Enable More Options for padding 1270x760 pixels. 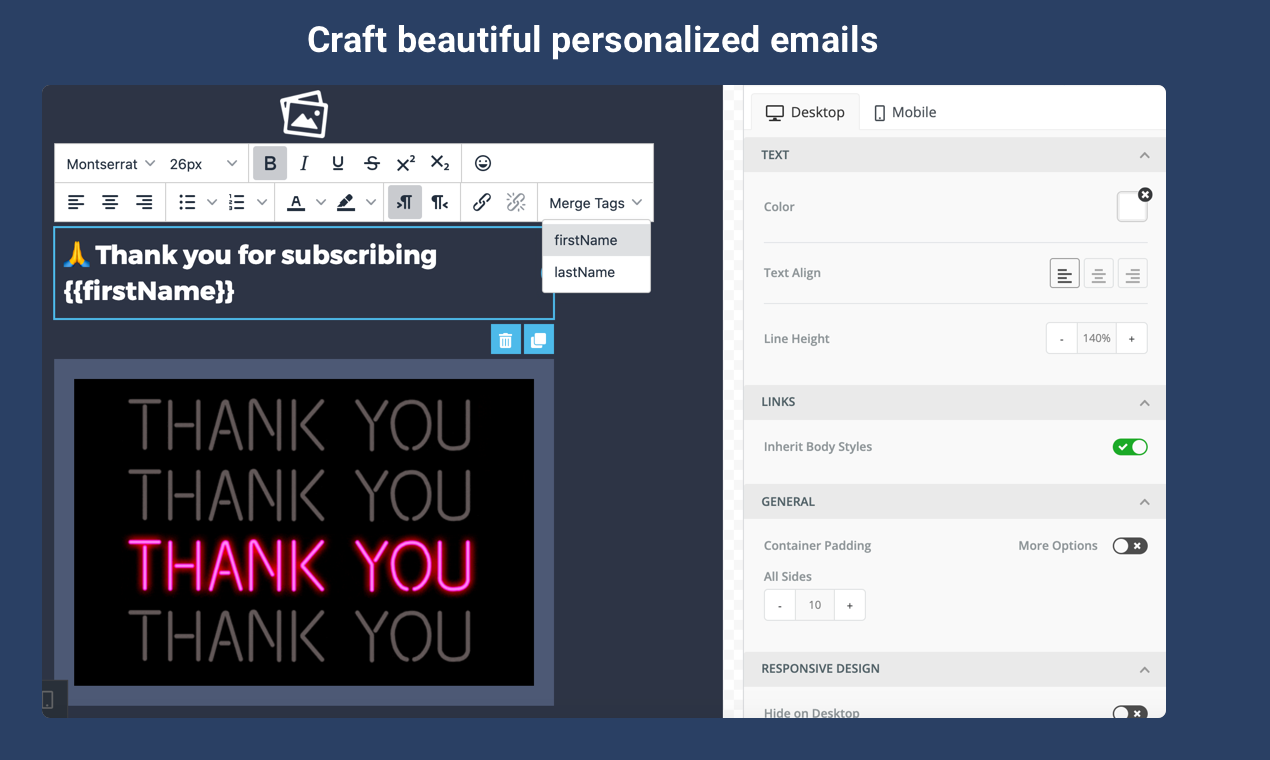click(x=1130, y=546)
